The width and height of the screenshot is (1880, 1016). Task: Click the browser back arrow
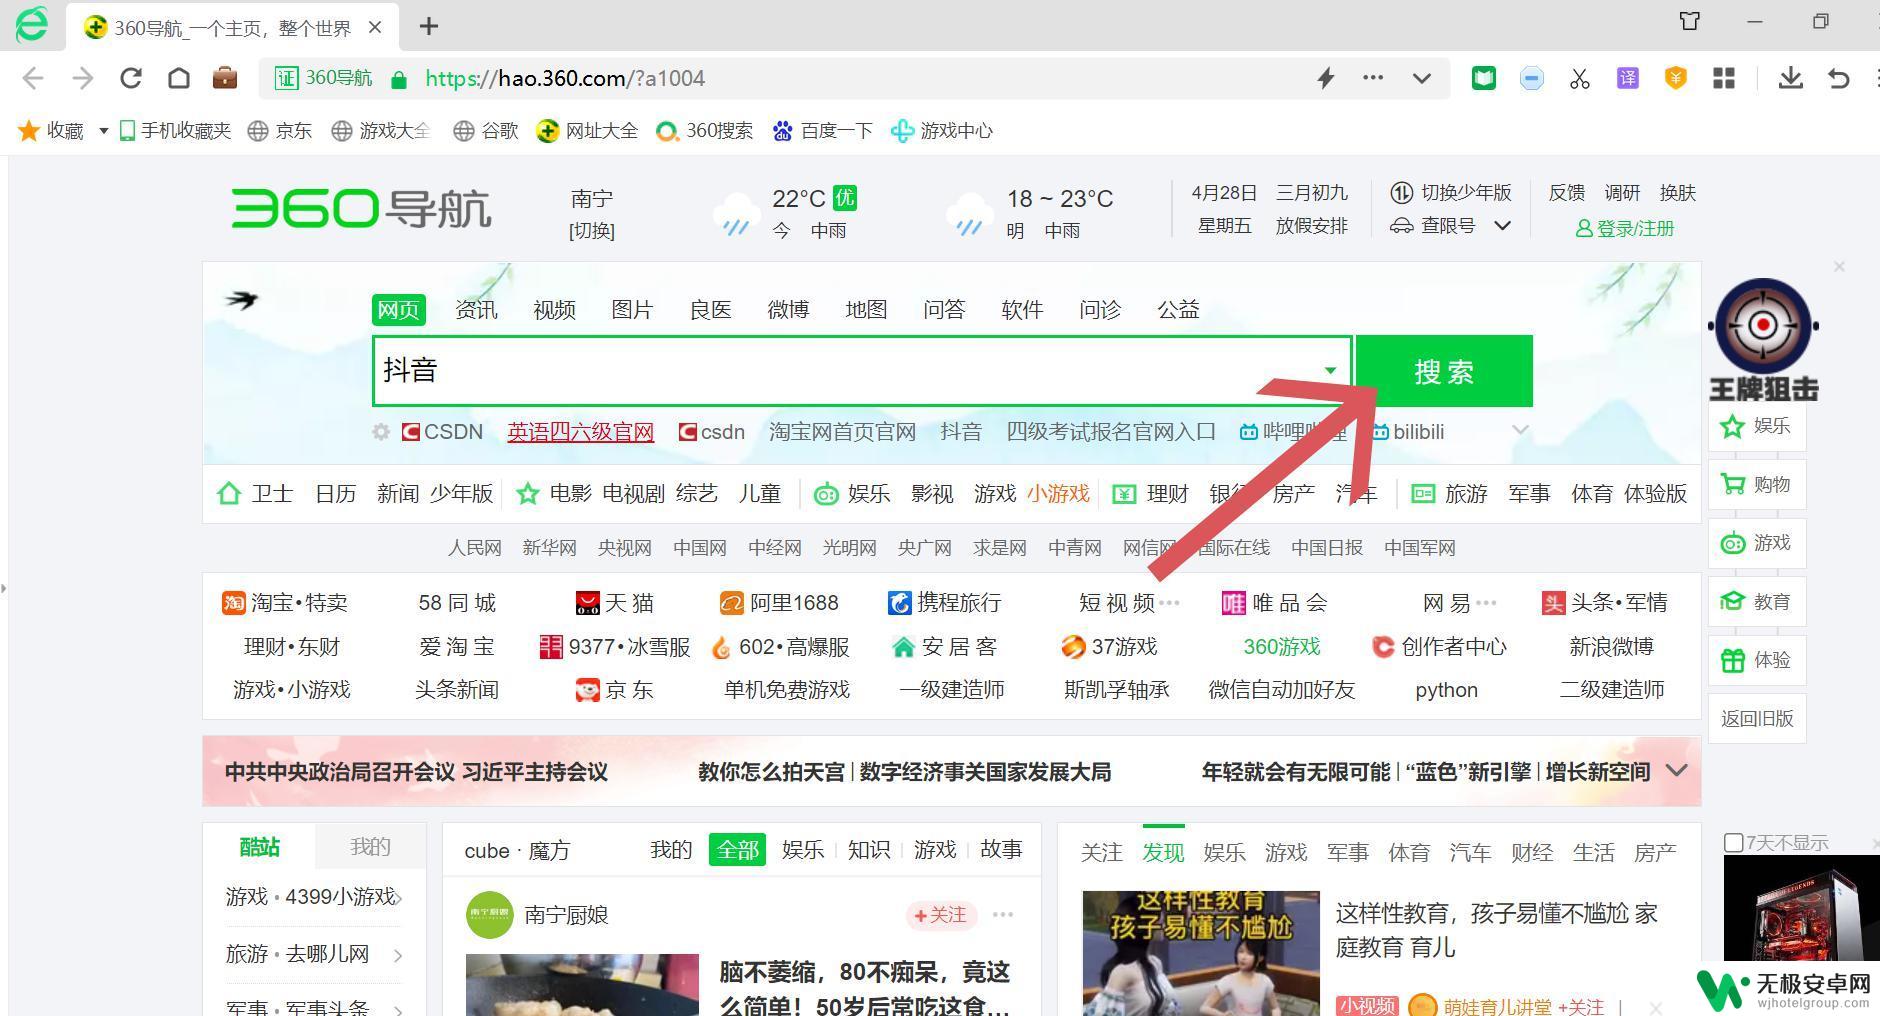(x=33, y=78)
